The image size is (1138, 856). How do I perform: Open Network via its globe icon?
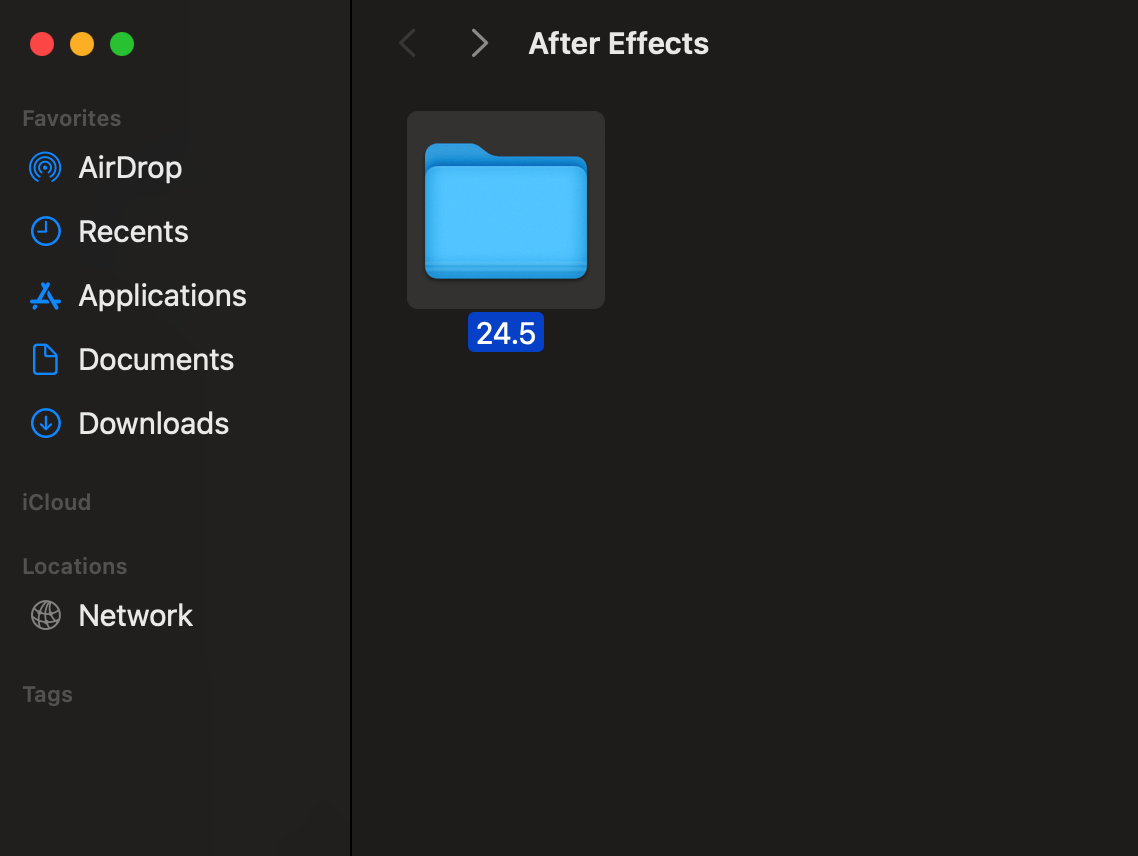46,615
